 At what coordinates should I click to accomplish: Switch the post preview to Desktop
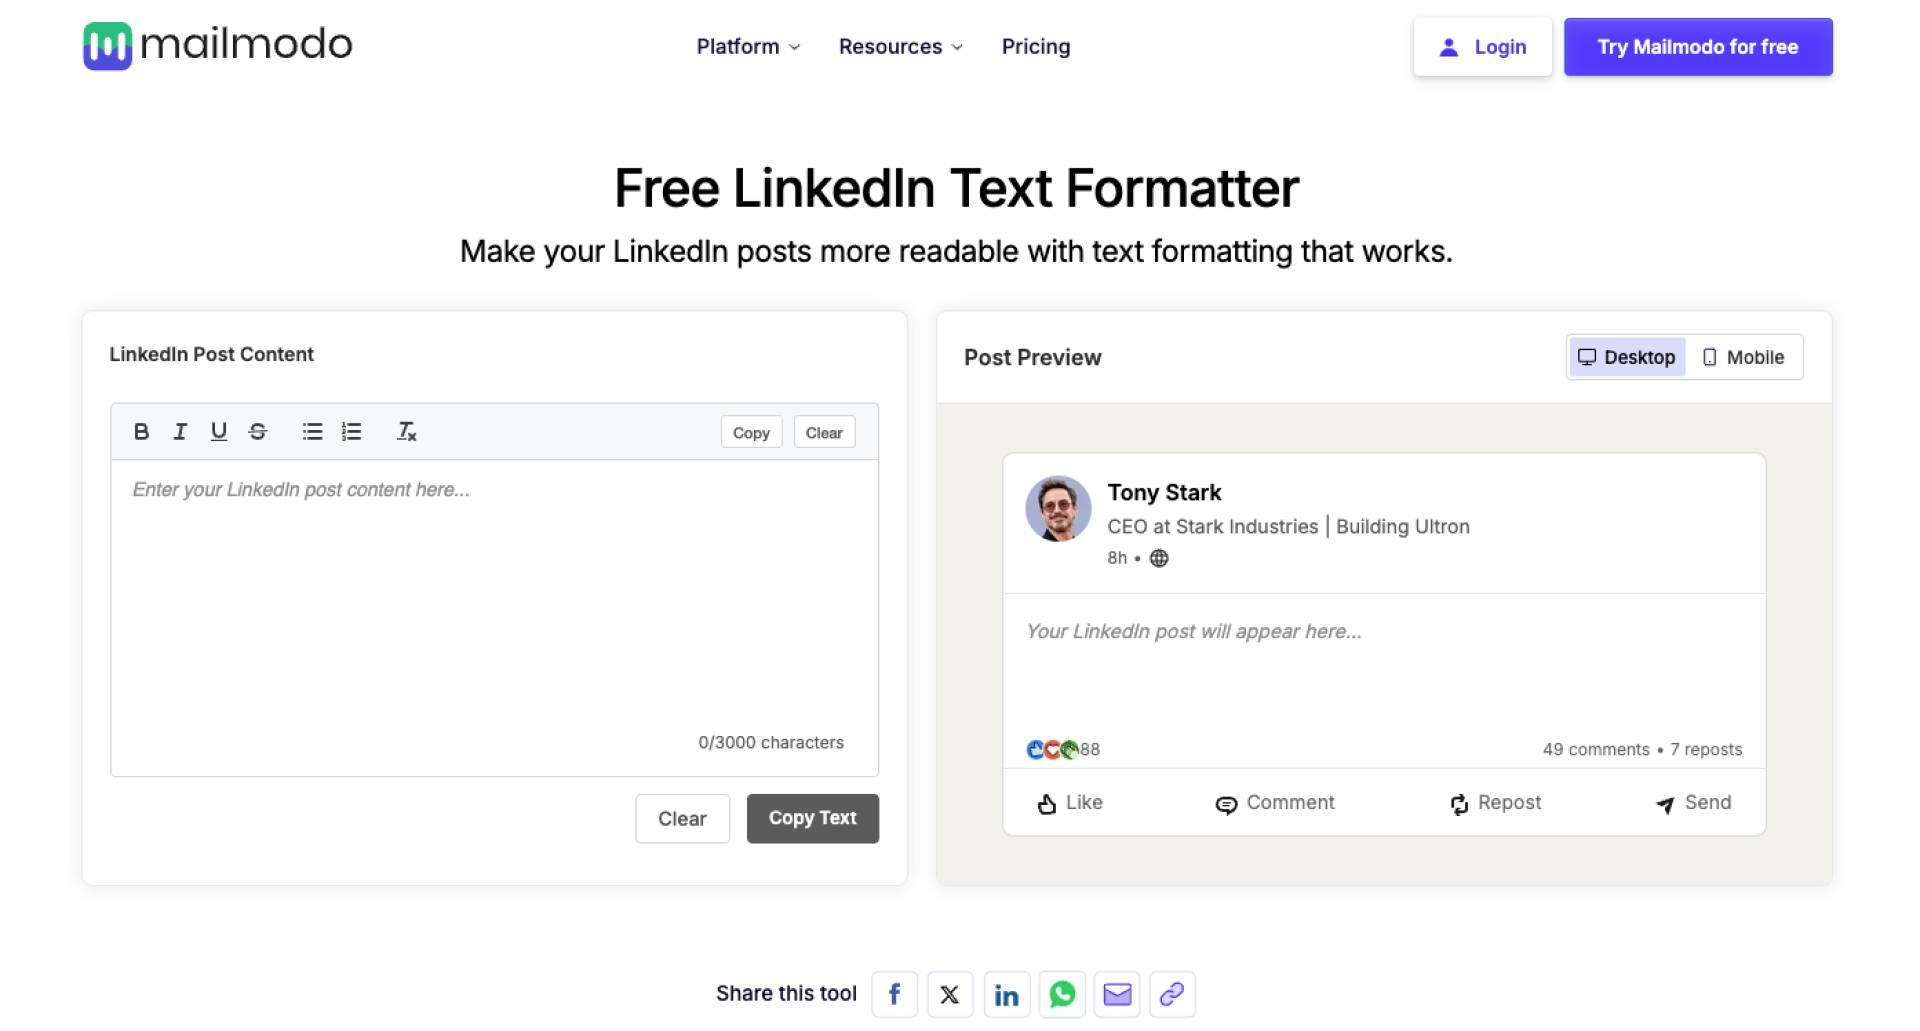pos(1627,357)
